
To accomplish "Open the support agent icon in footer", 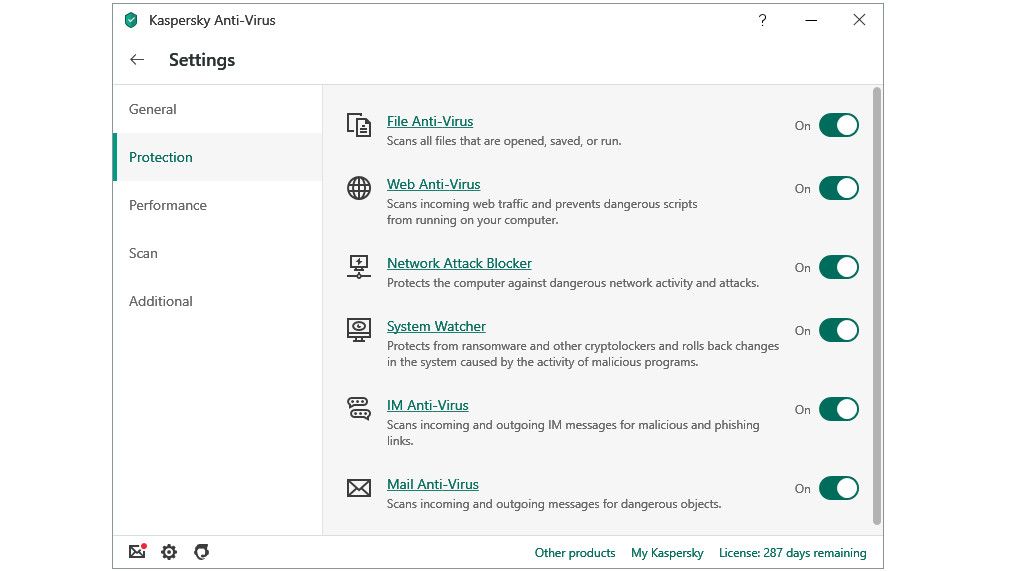I will (x=201, y=552).
